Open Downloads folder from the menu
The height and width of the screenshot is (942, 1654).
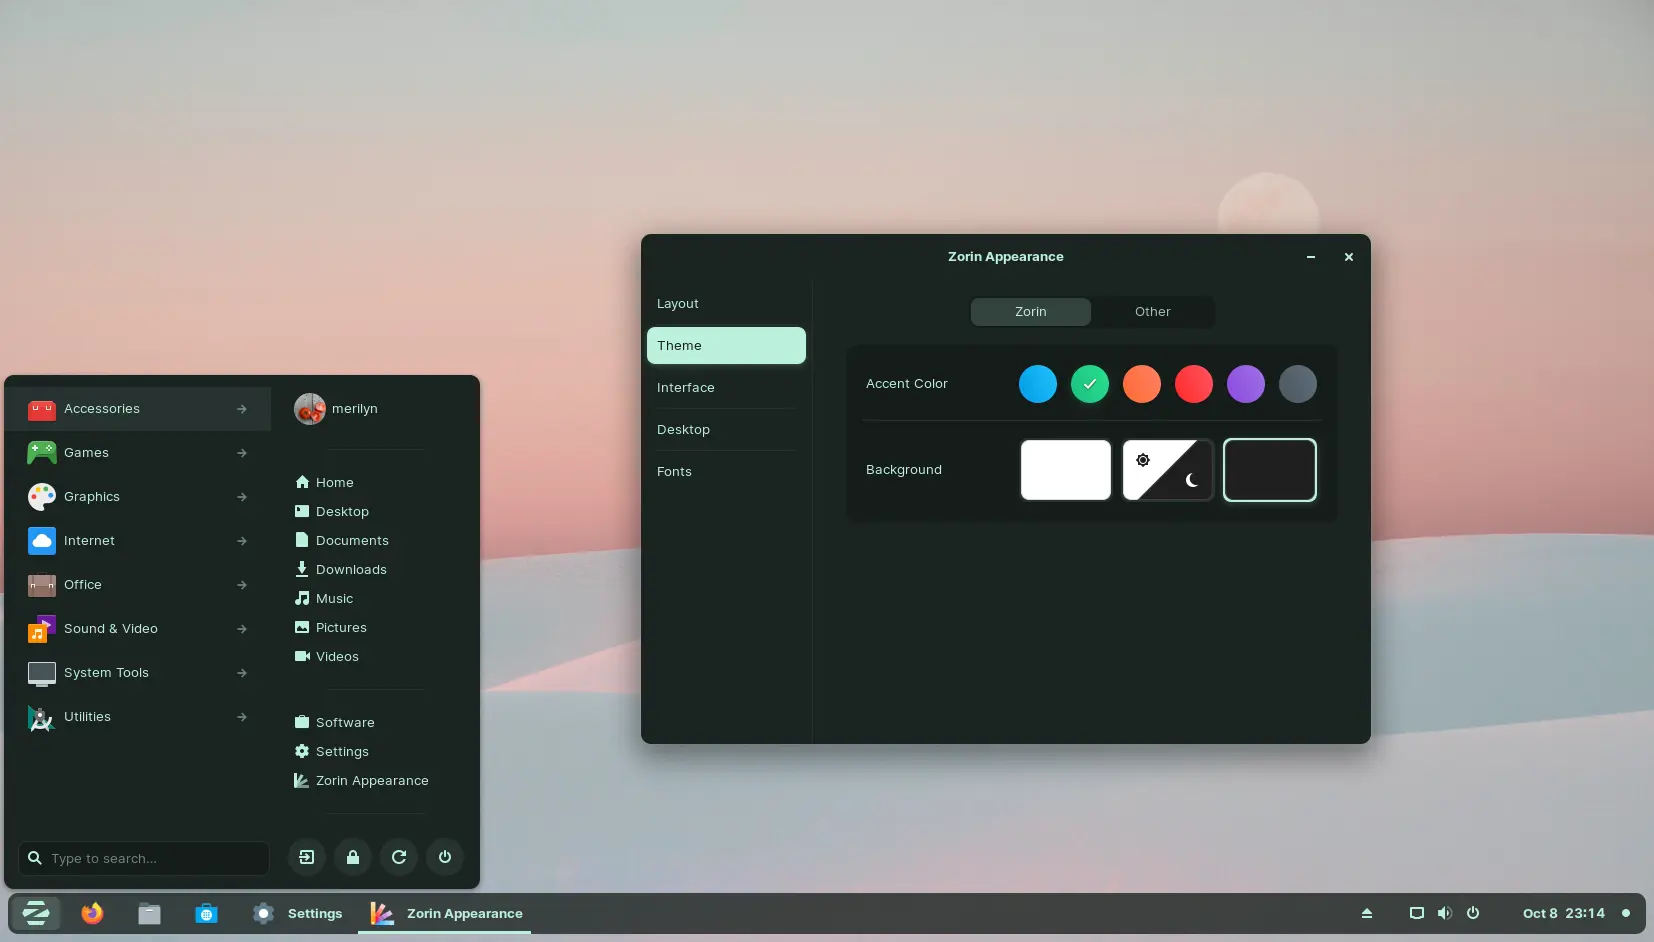click(x=350, y=570)
